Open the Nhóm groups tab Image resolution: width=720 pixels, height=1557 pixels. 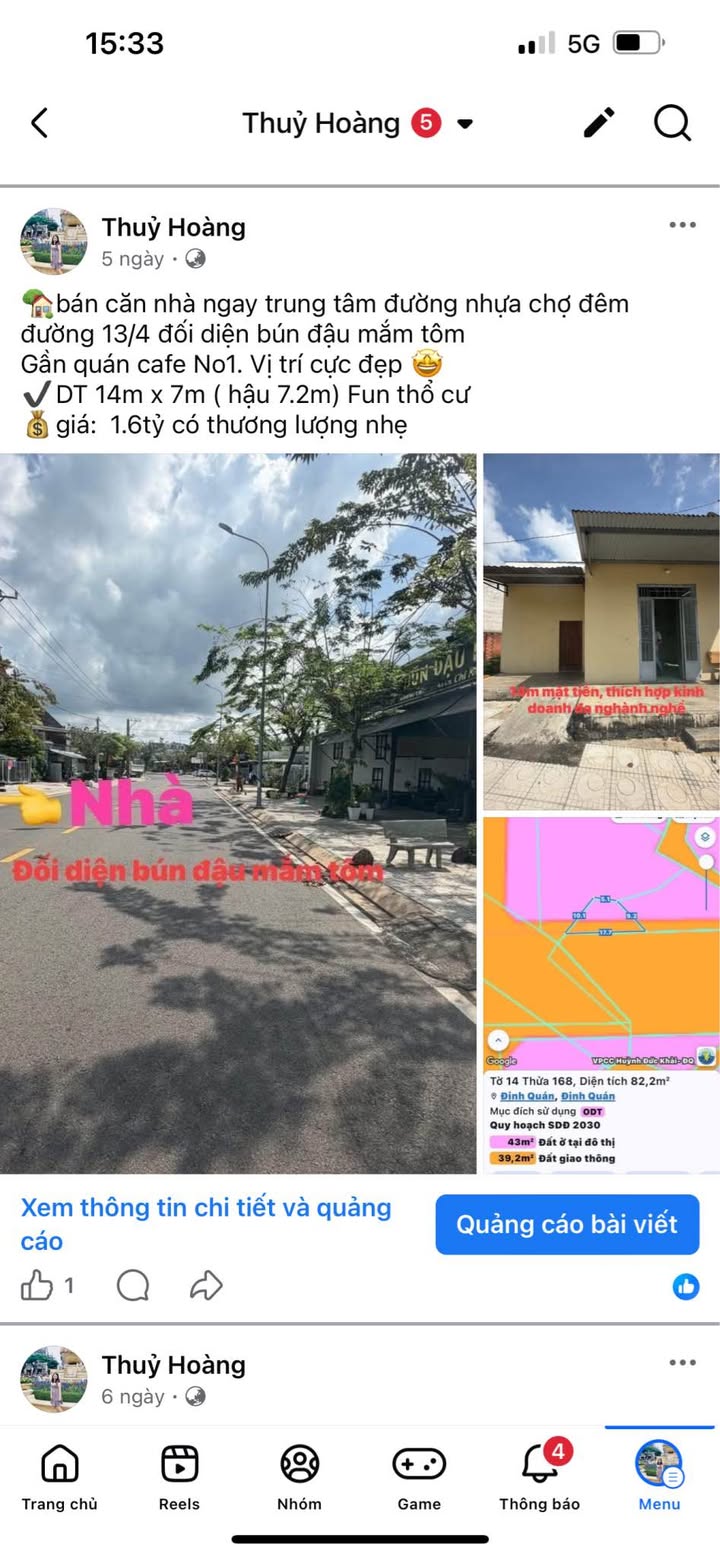tap(299, 1476)
